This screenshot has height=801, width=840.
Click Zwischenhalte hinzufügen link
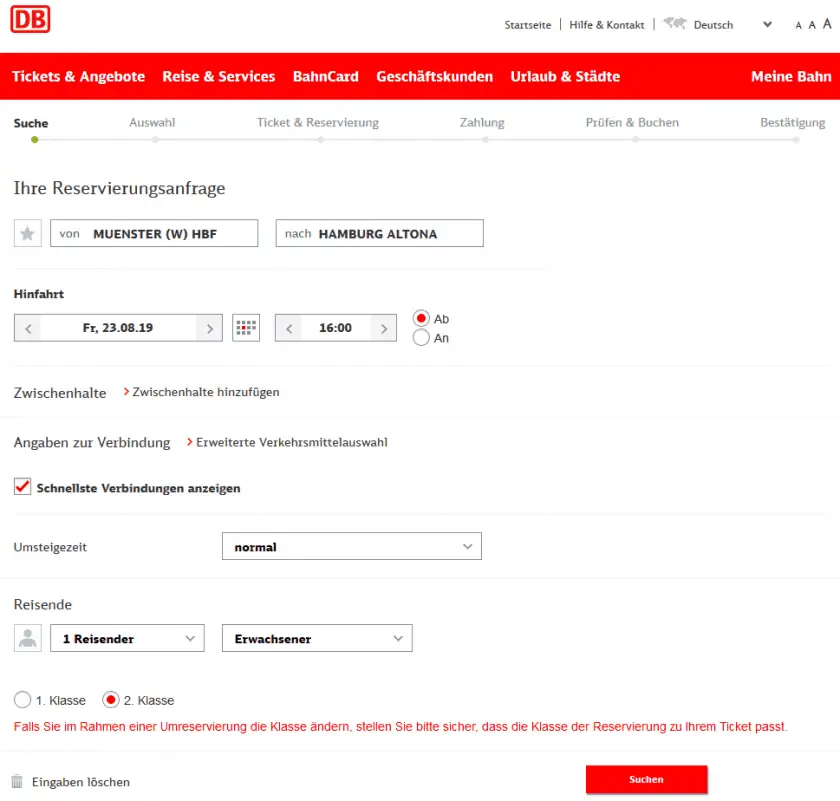[x=205, y=392]
